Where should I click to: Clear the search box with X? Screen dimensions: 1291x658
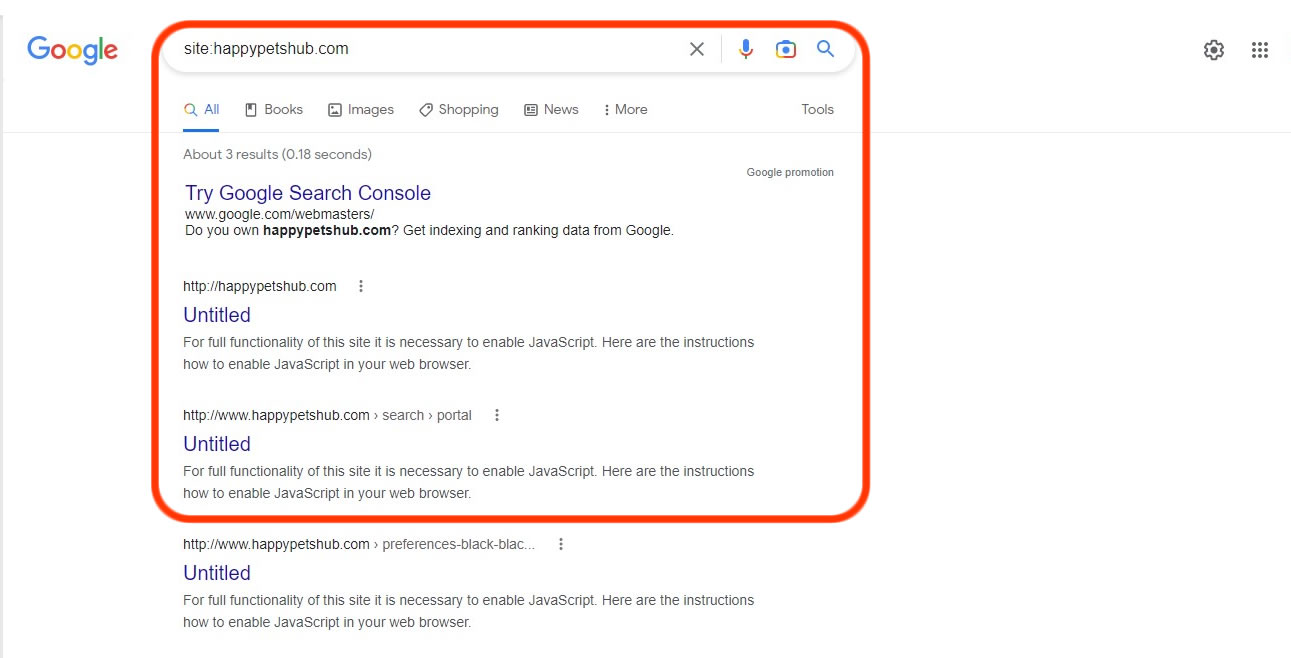[697, 49]
